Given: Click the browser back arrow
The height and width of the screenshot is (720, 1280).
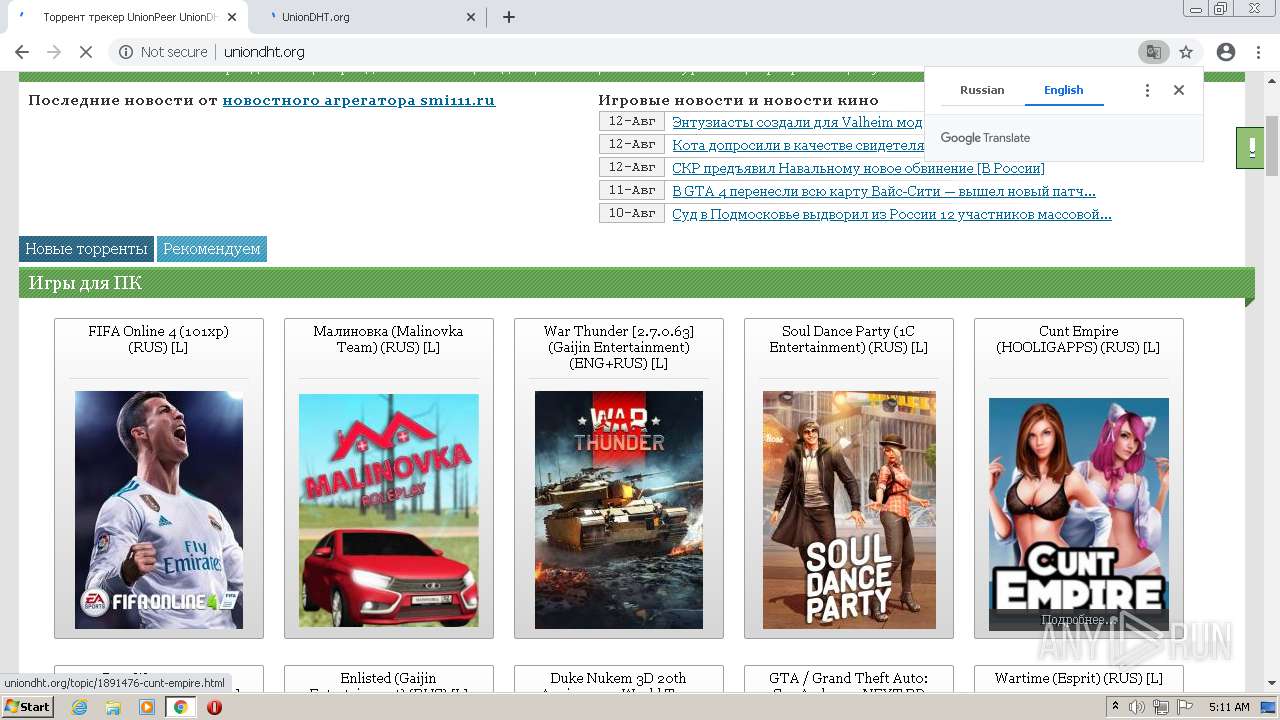Looking at the screenshot, I should pos(22,52).
